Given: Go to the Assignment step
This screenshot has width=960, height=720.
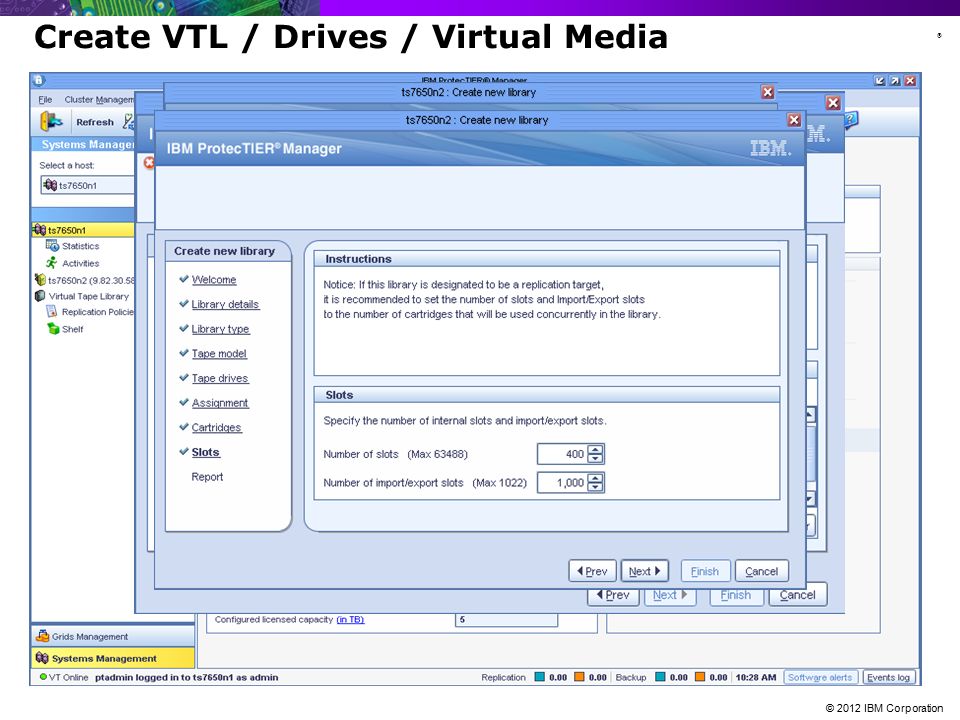Looking at the screenshot, I should point(220,403).
